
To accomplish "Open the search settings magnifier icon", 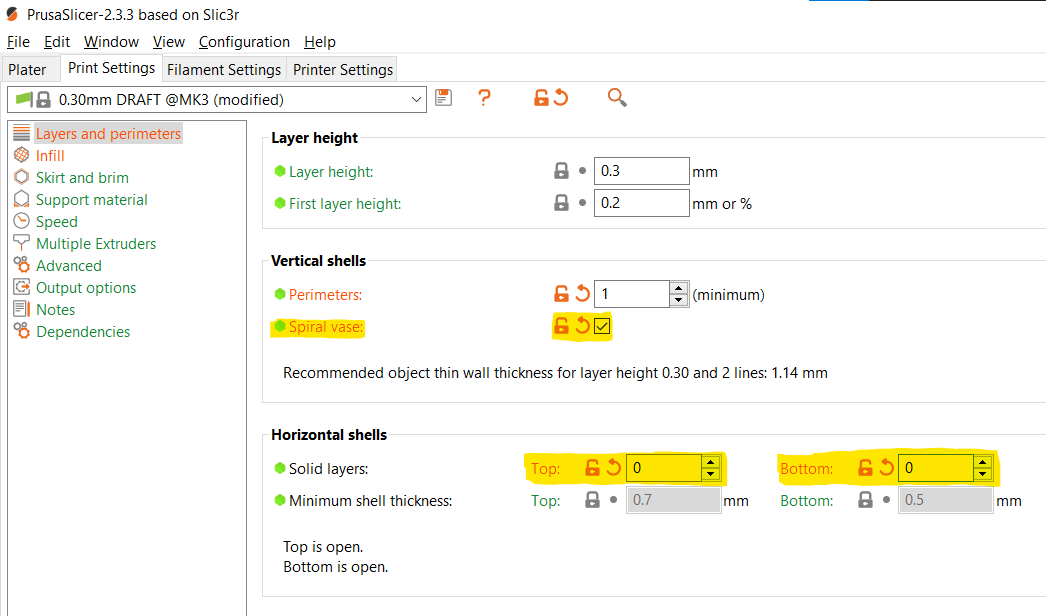I will pos(617,98).
